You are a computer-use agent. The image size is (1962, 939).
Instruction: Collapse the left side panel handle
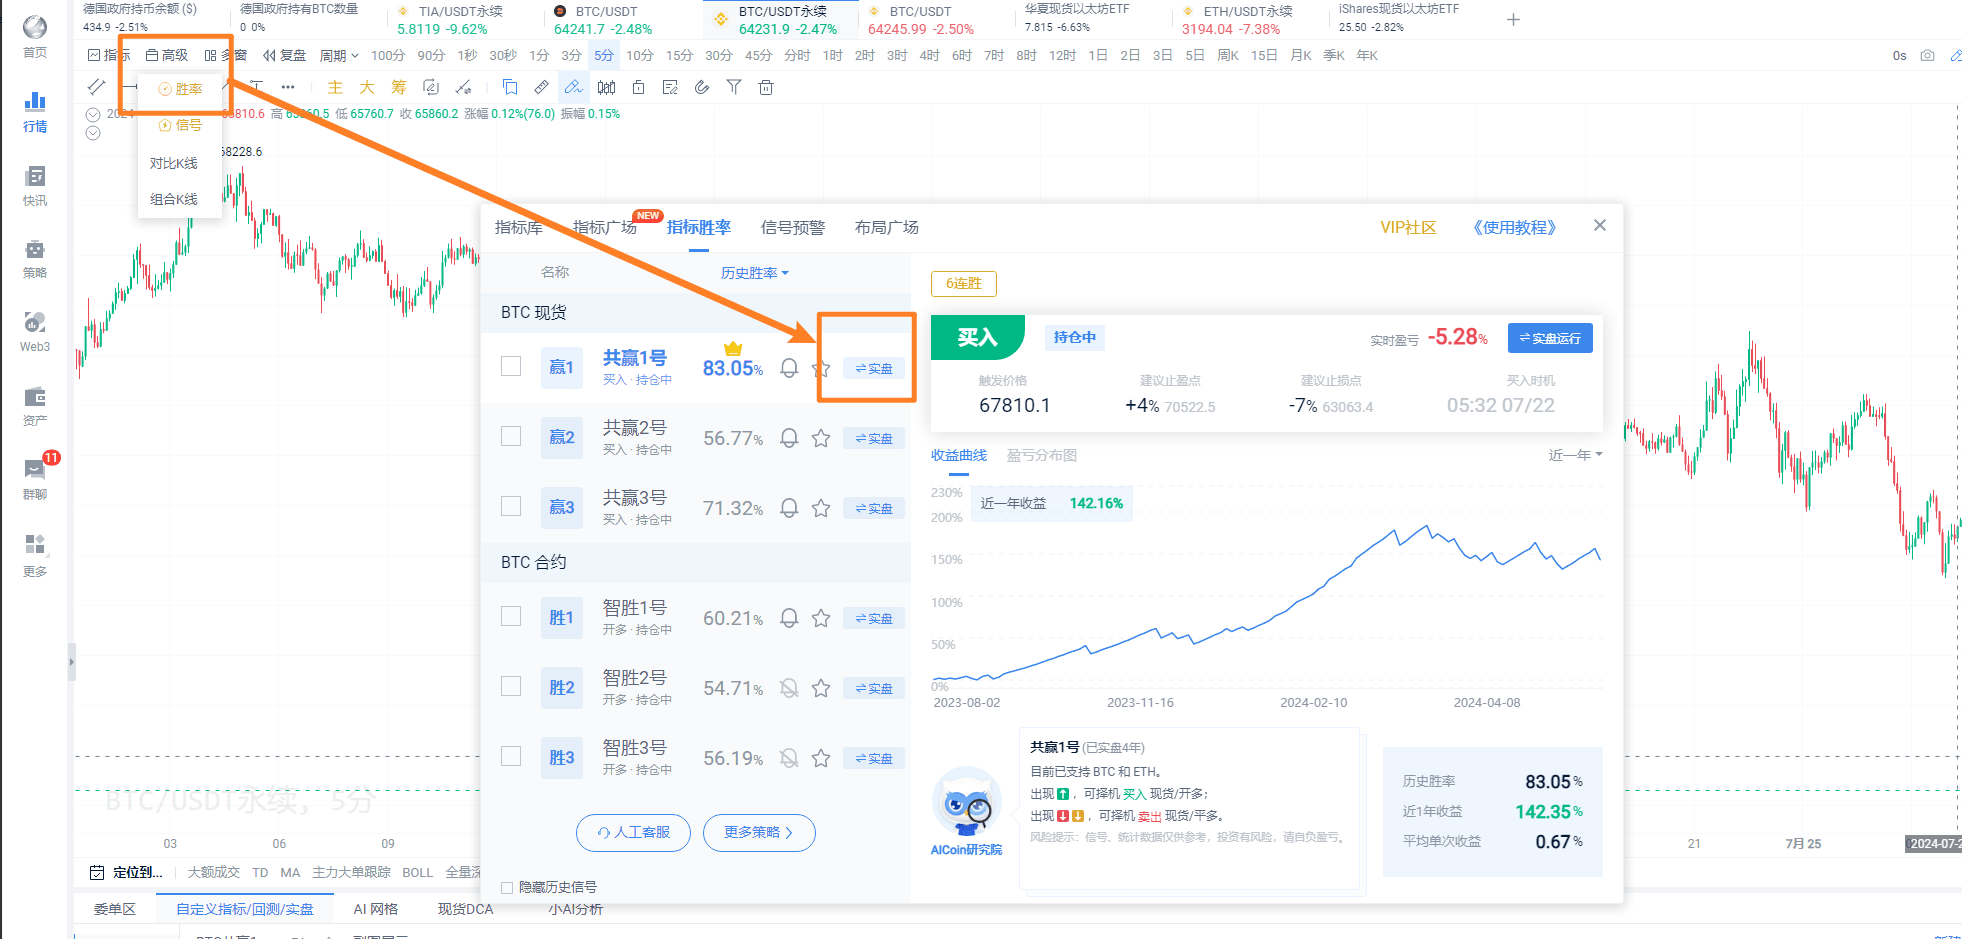72,662
